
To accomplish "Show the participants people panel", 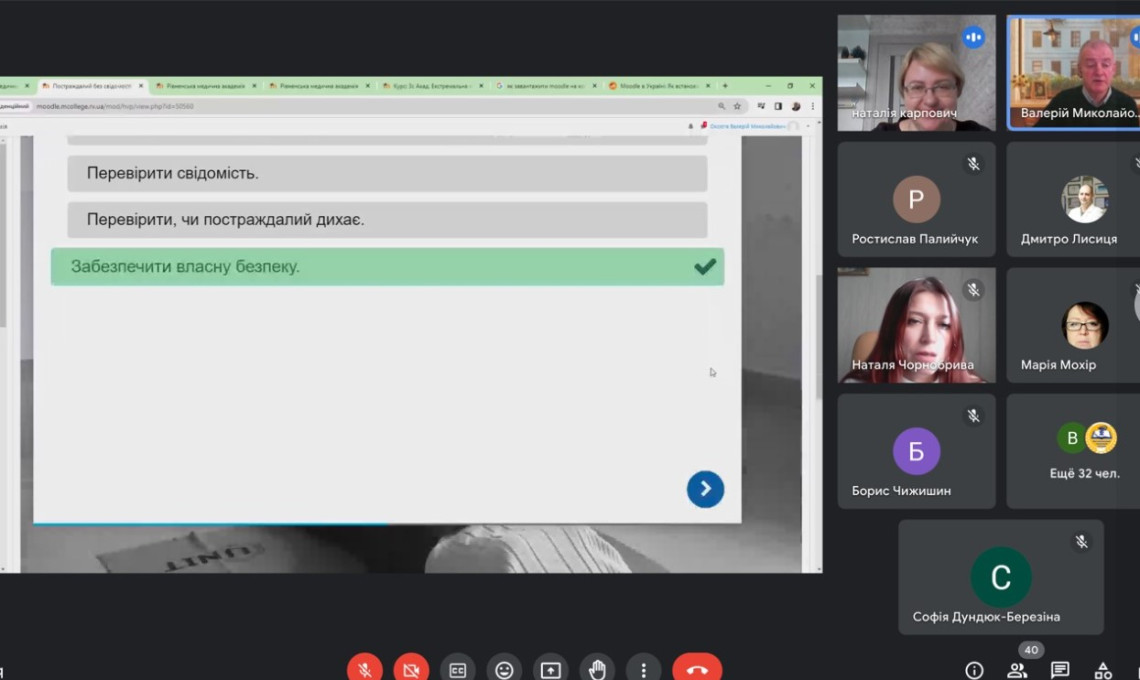I will (1017, 670).
